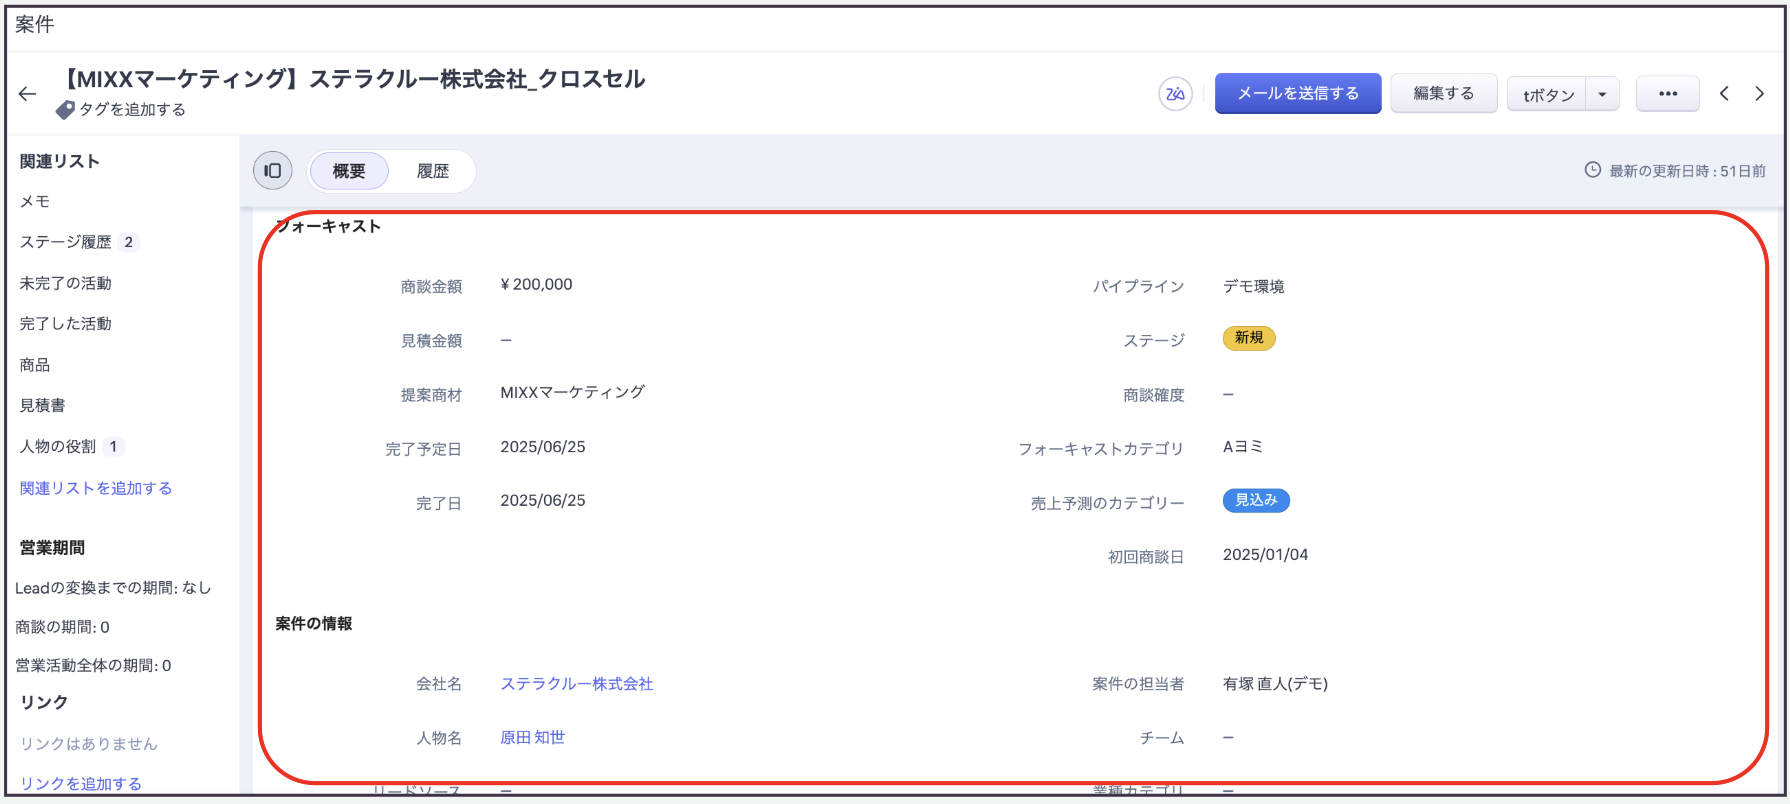Open ステージ履歴 in related list

coord(66,242)
